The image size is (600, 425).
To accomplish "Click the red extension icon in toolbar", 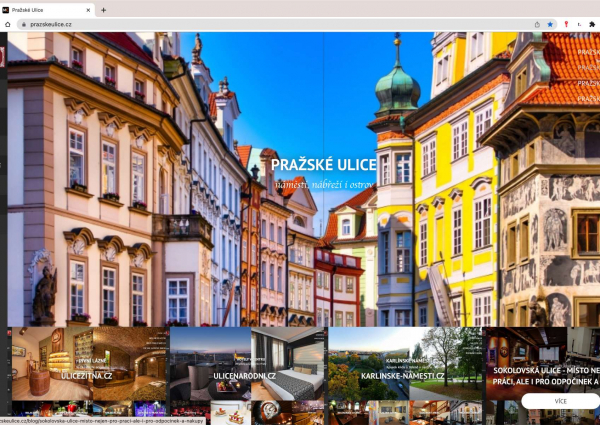I will (565, 24).
